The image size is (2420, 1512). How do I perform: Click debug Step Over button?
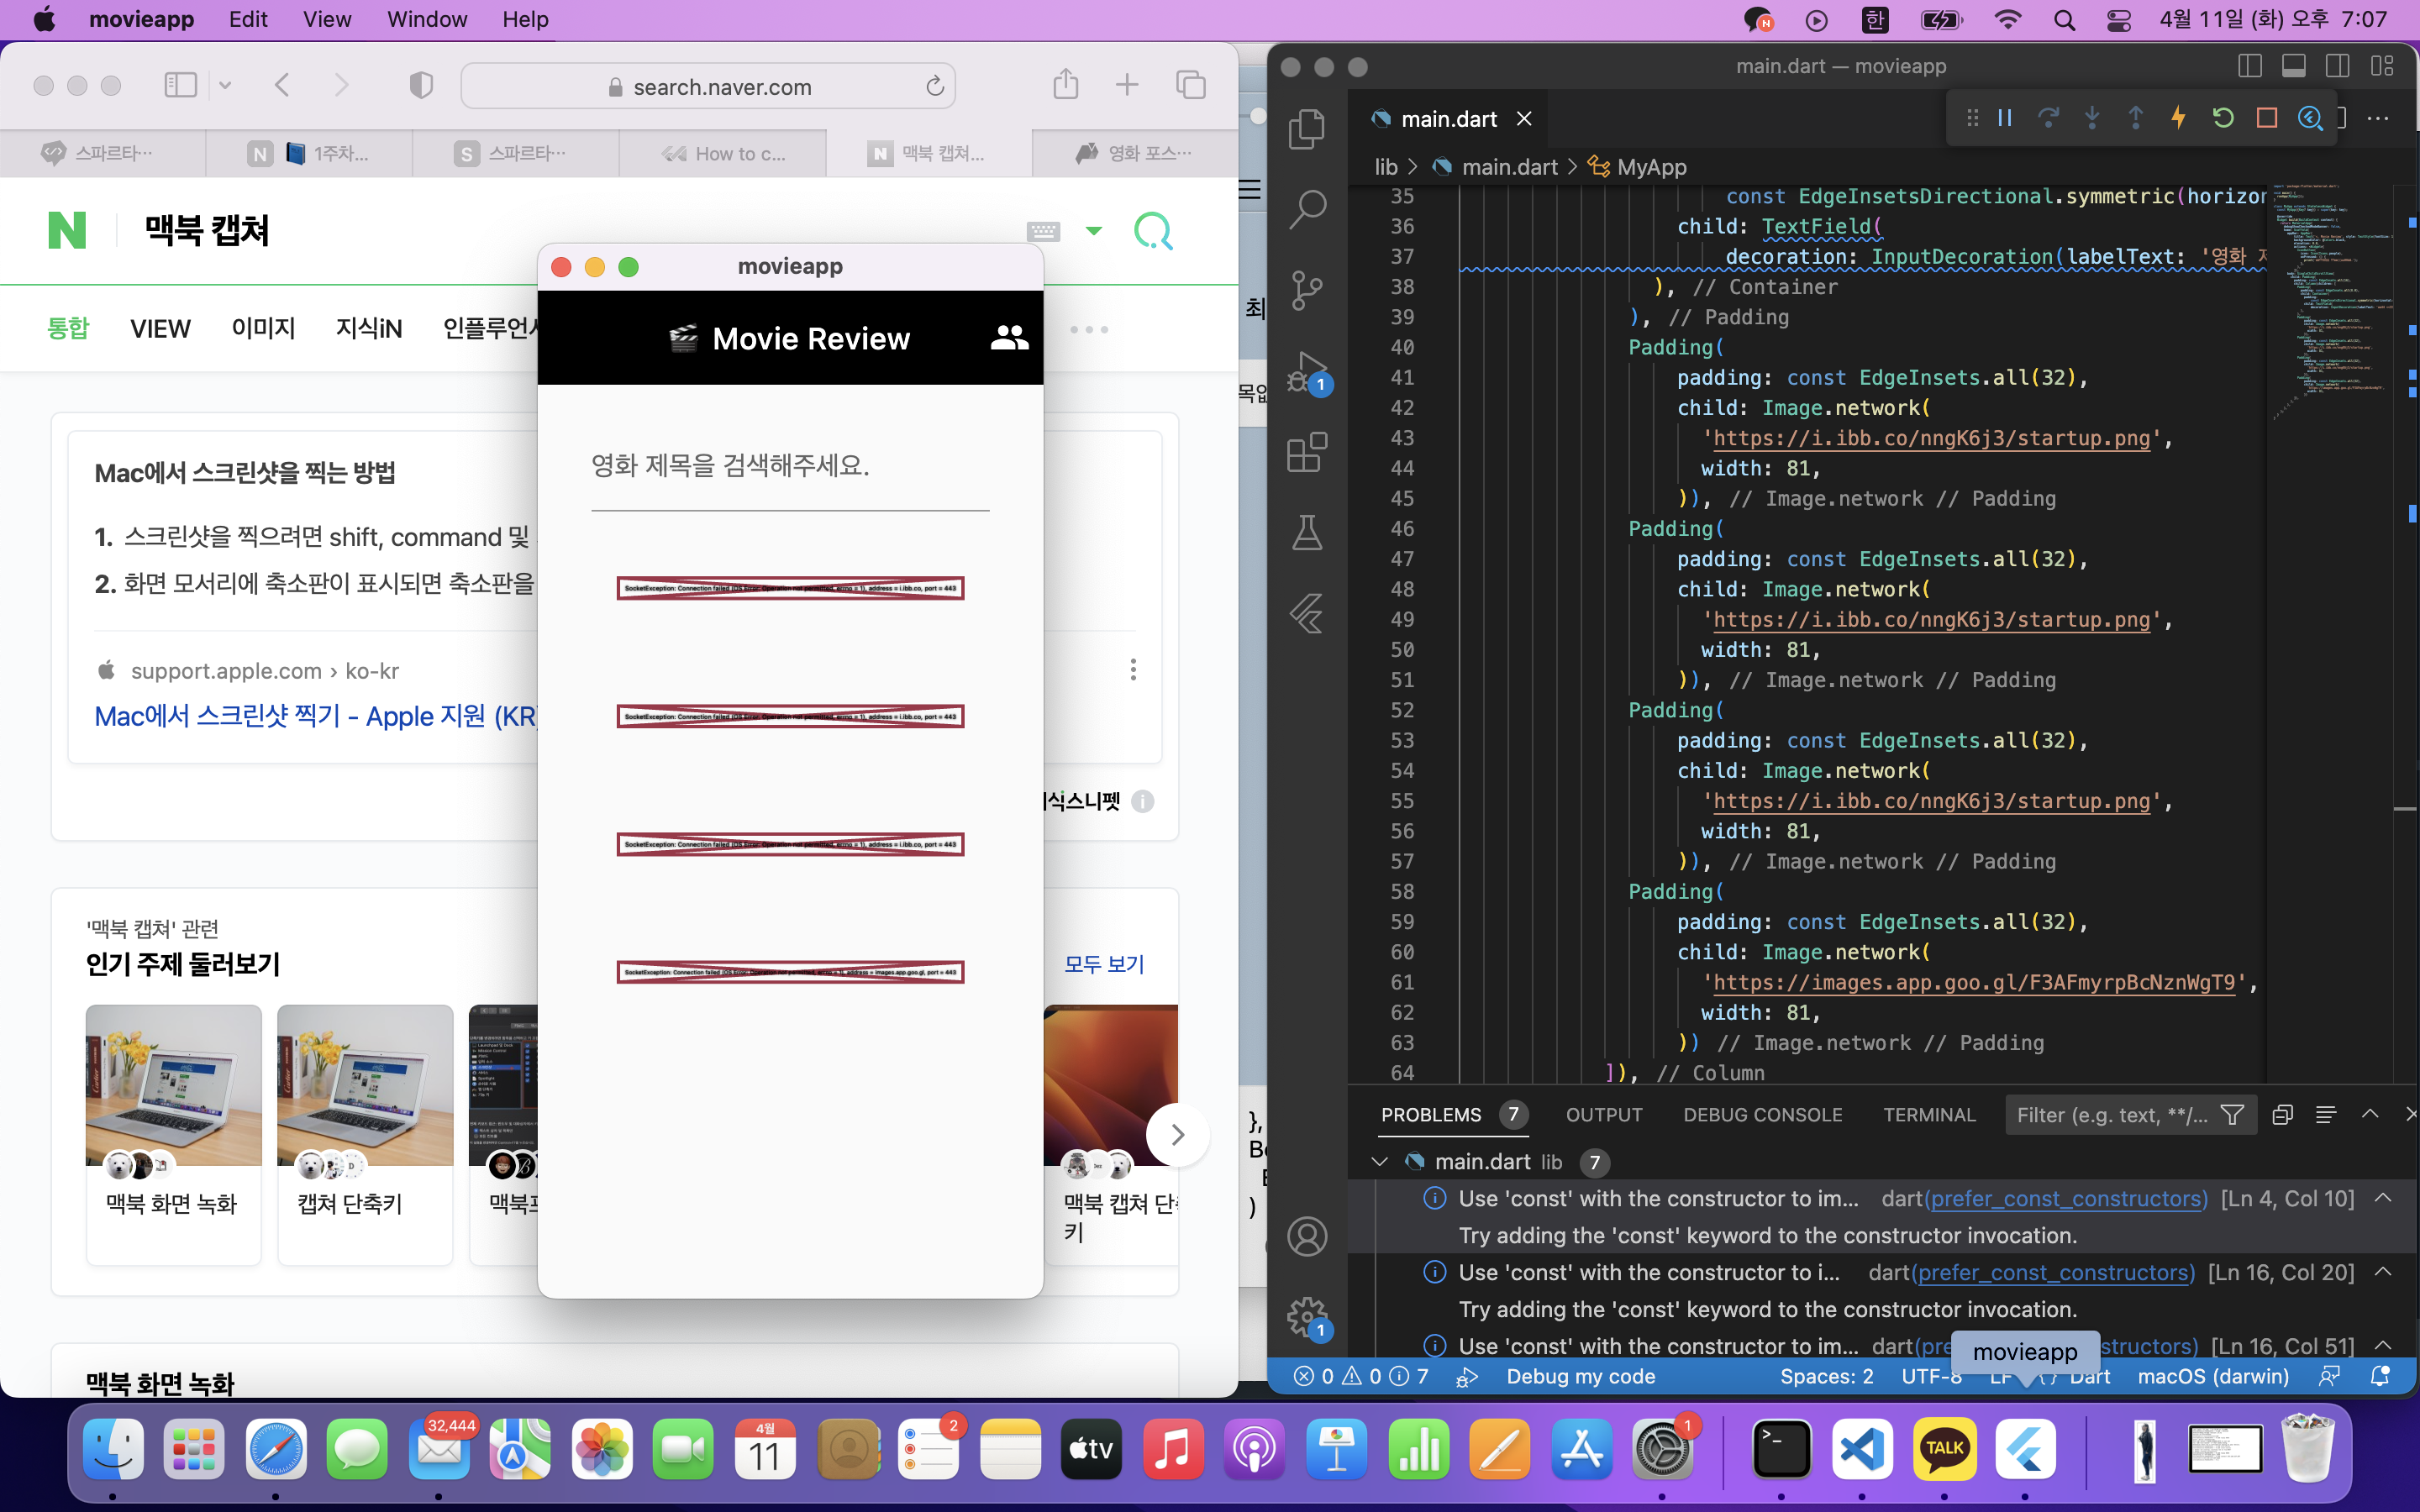(x=2048, y=118)
